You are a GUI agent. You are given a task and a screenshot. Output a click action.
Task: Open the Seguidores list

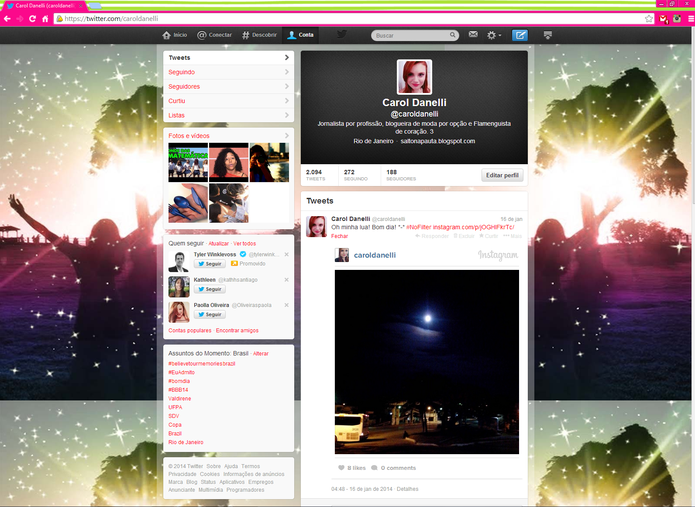(229, 86)
